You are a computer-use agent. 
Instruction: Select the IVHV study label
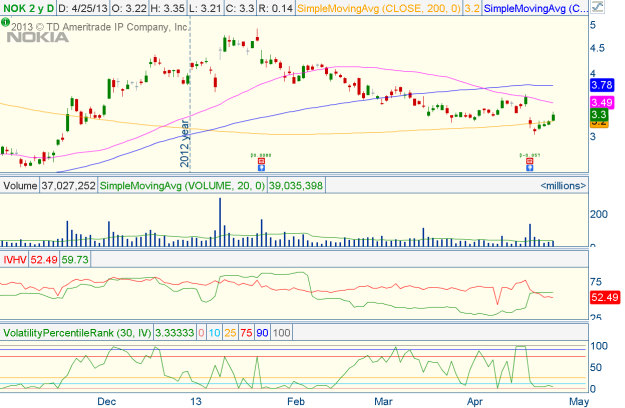(15, 259)
